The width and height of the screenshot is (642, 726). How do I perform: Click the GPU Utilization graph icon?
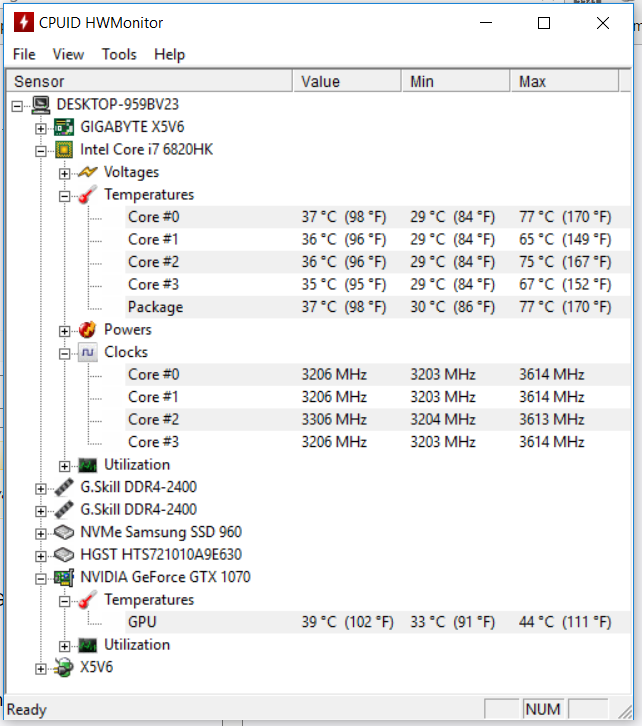click(x=87, y=645)
